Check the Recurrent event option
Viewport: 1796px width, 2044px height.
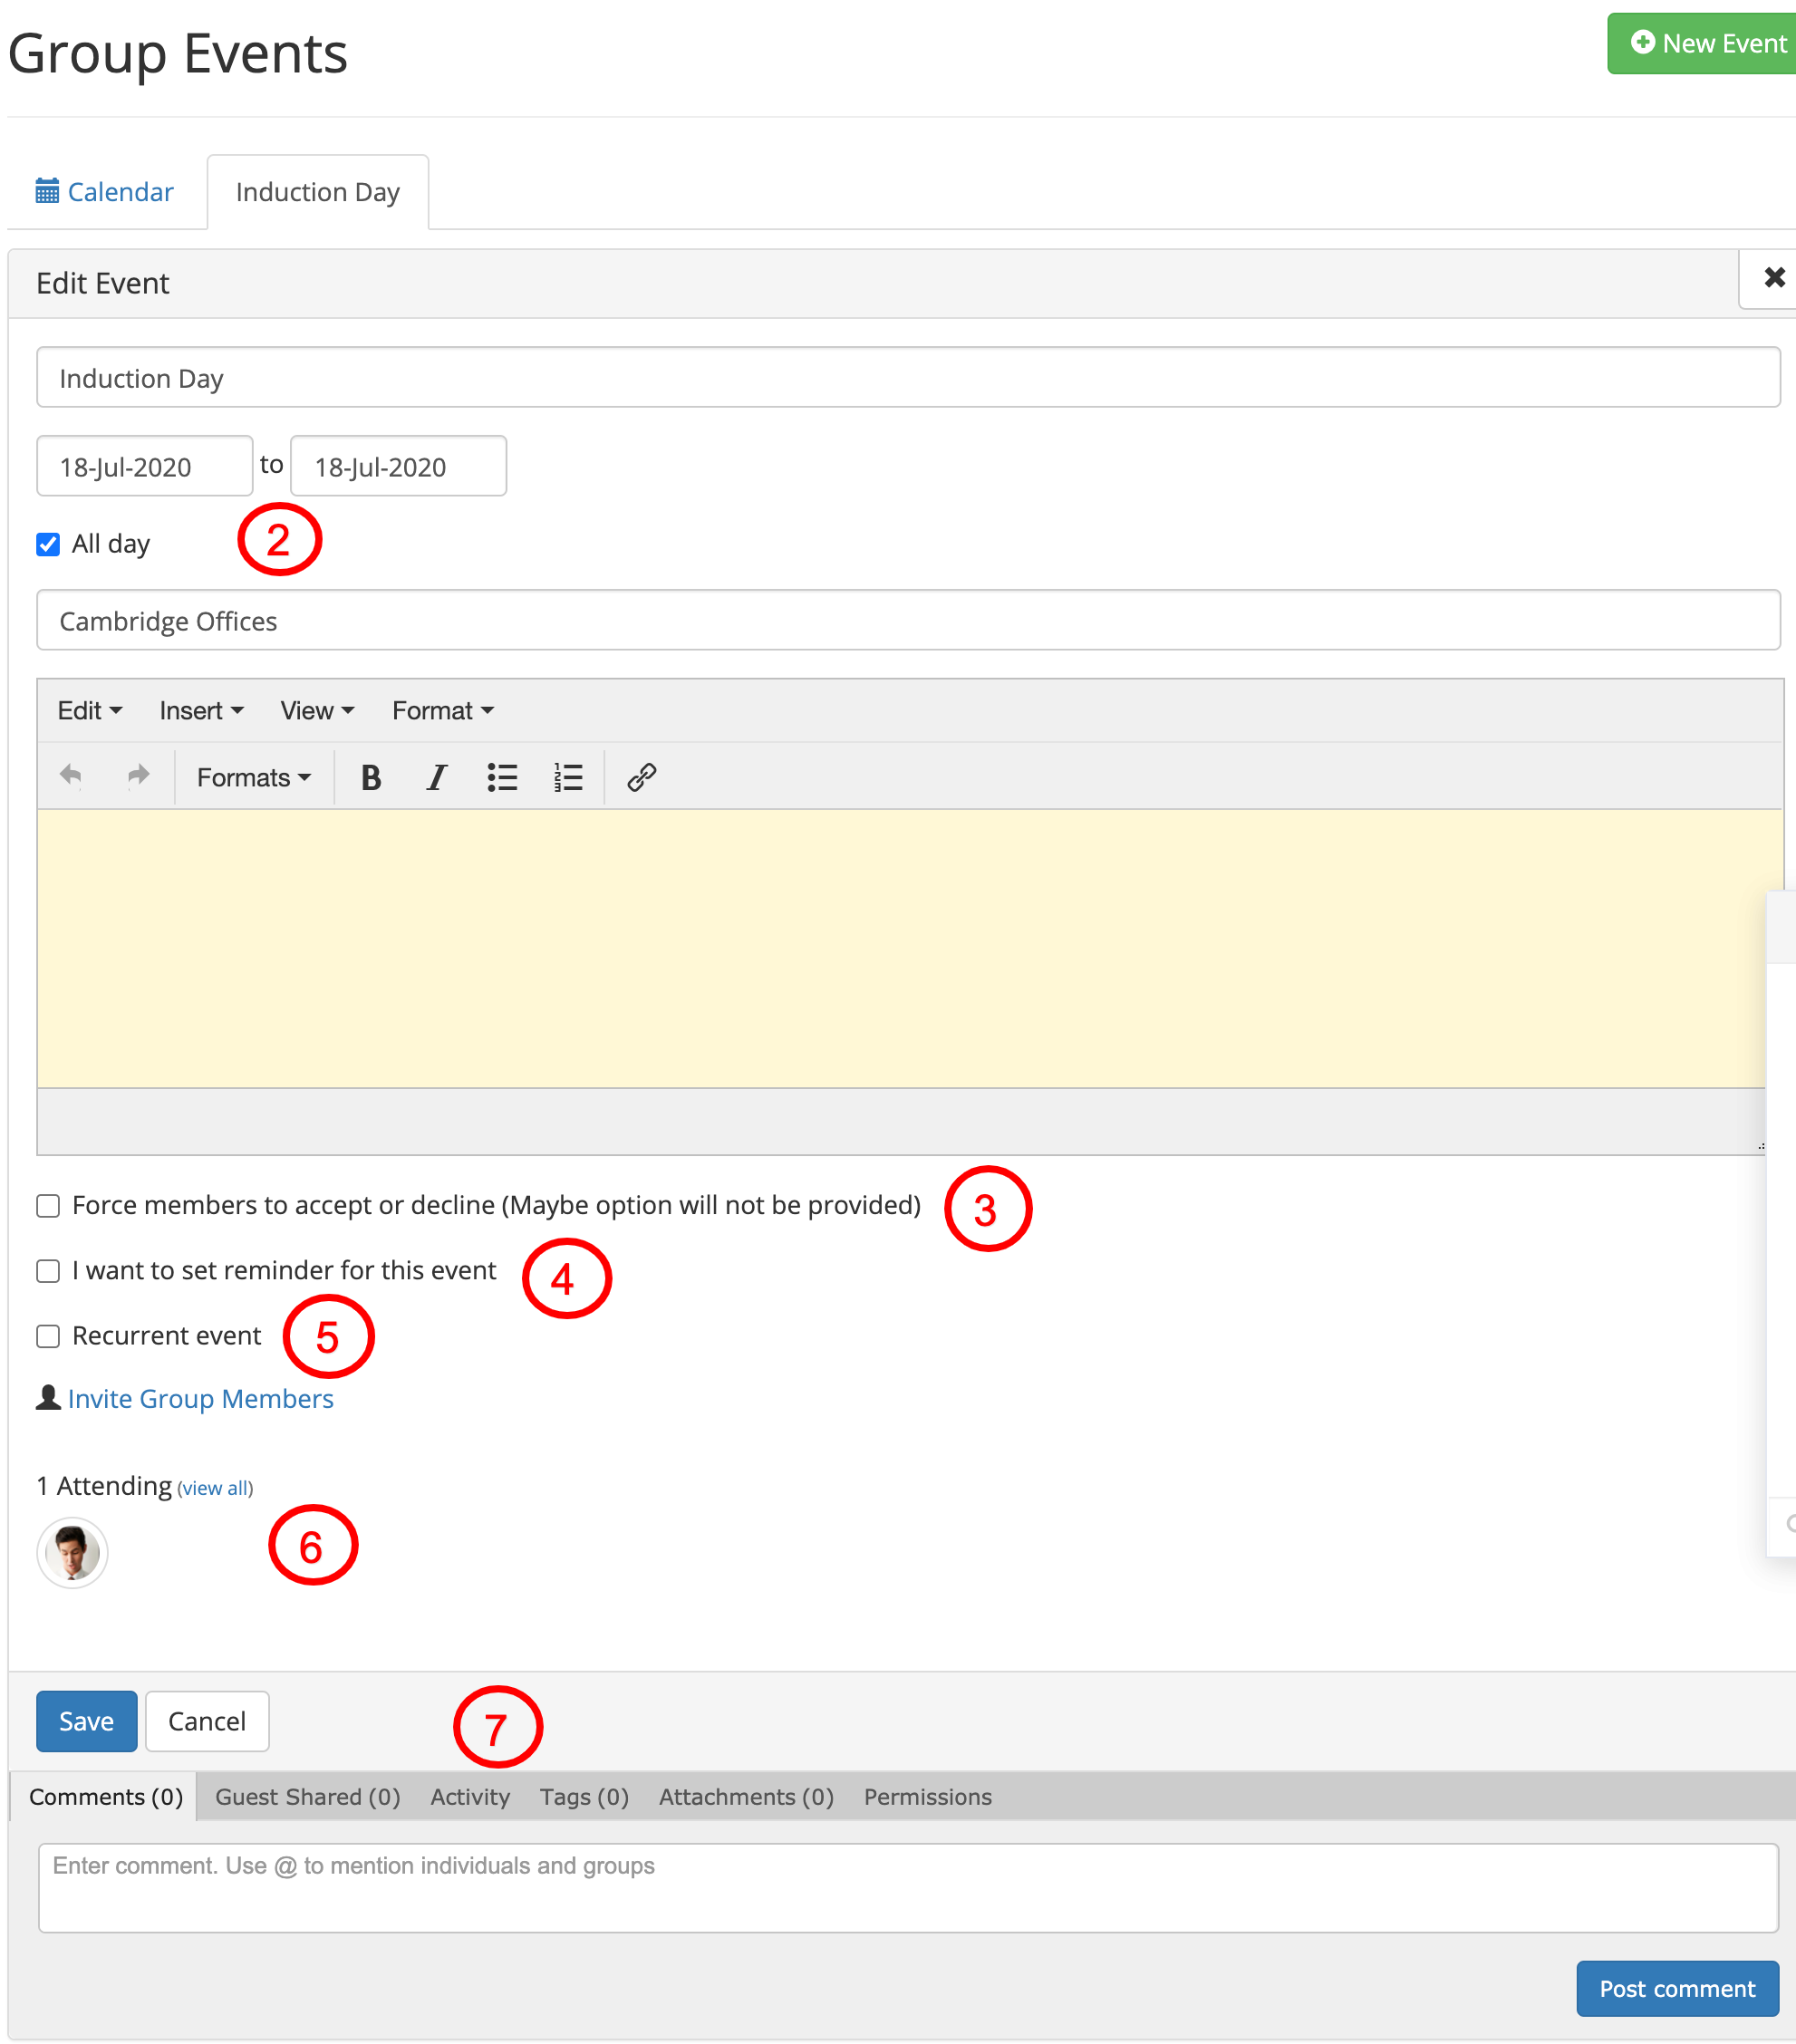coord(48,1336)
